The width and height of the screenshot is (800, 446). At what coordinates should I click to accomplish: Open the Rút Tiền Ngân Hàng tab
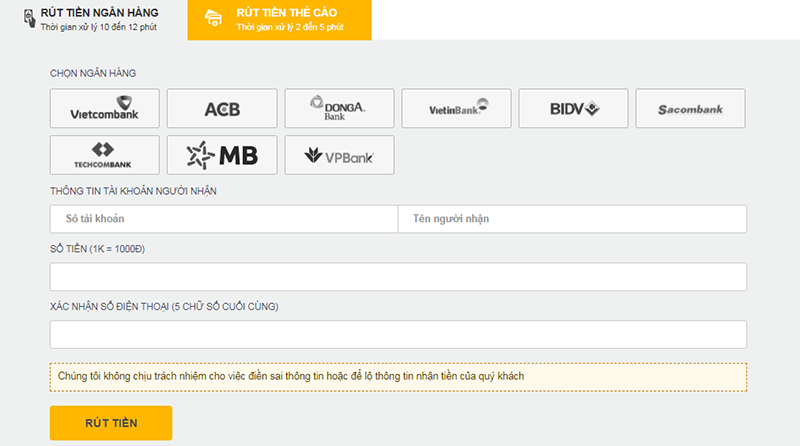click(x=93, y=20)
